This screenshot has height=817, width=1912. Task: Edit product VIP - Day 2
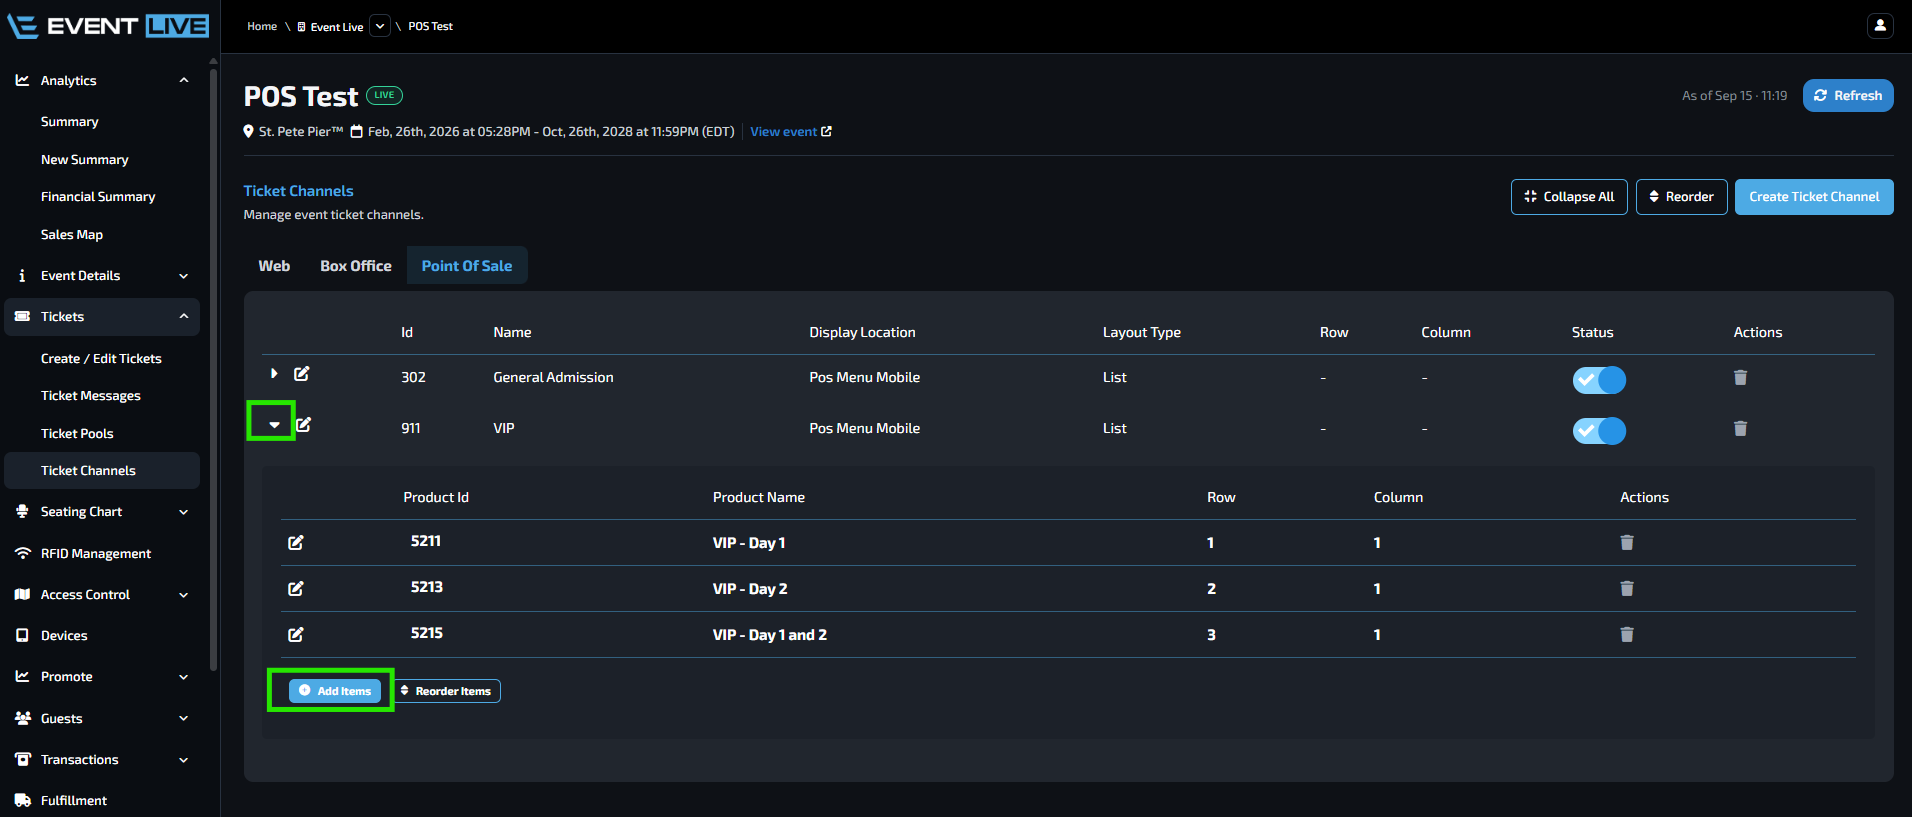296,589
